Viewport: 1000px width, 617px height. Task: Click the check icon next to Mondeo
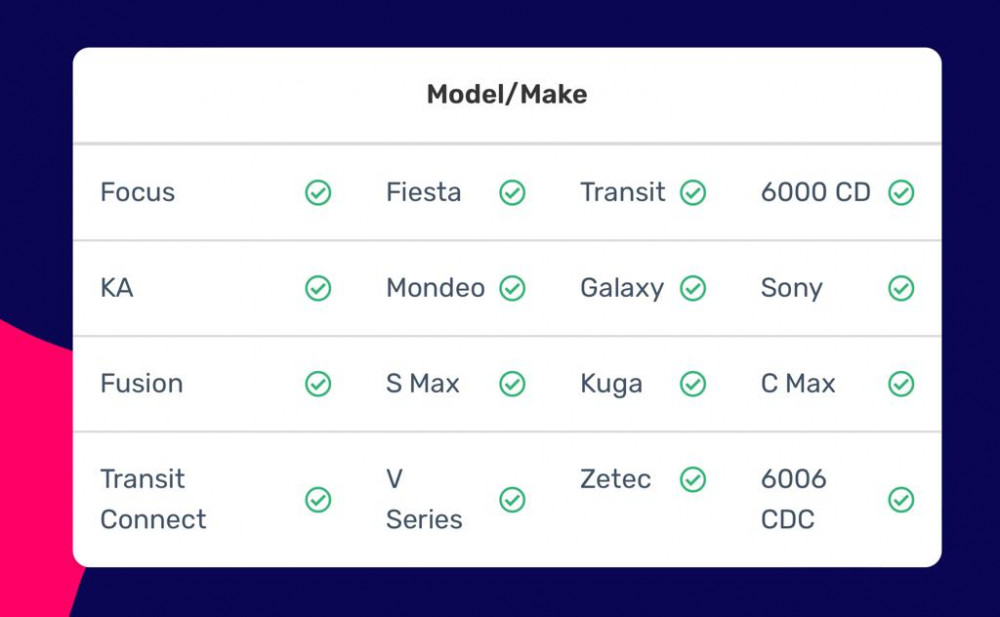[512, 288]
